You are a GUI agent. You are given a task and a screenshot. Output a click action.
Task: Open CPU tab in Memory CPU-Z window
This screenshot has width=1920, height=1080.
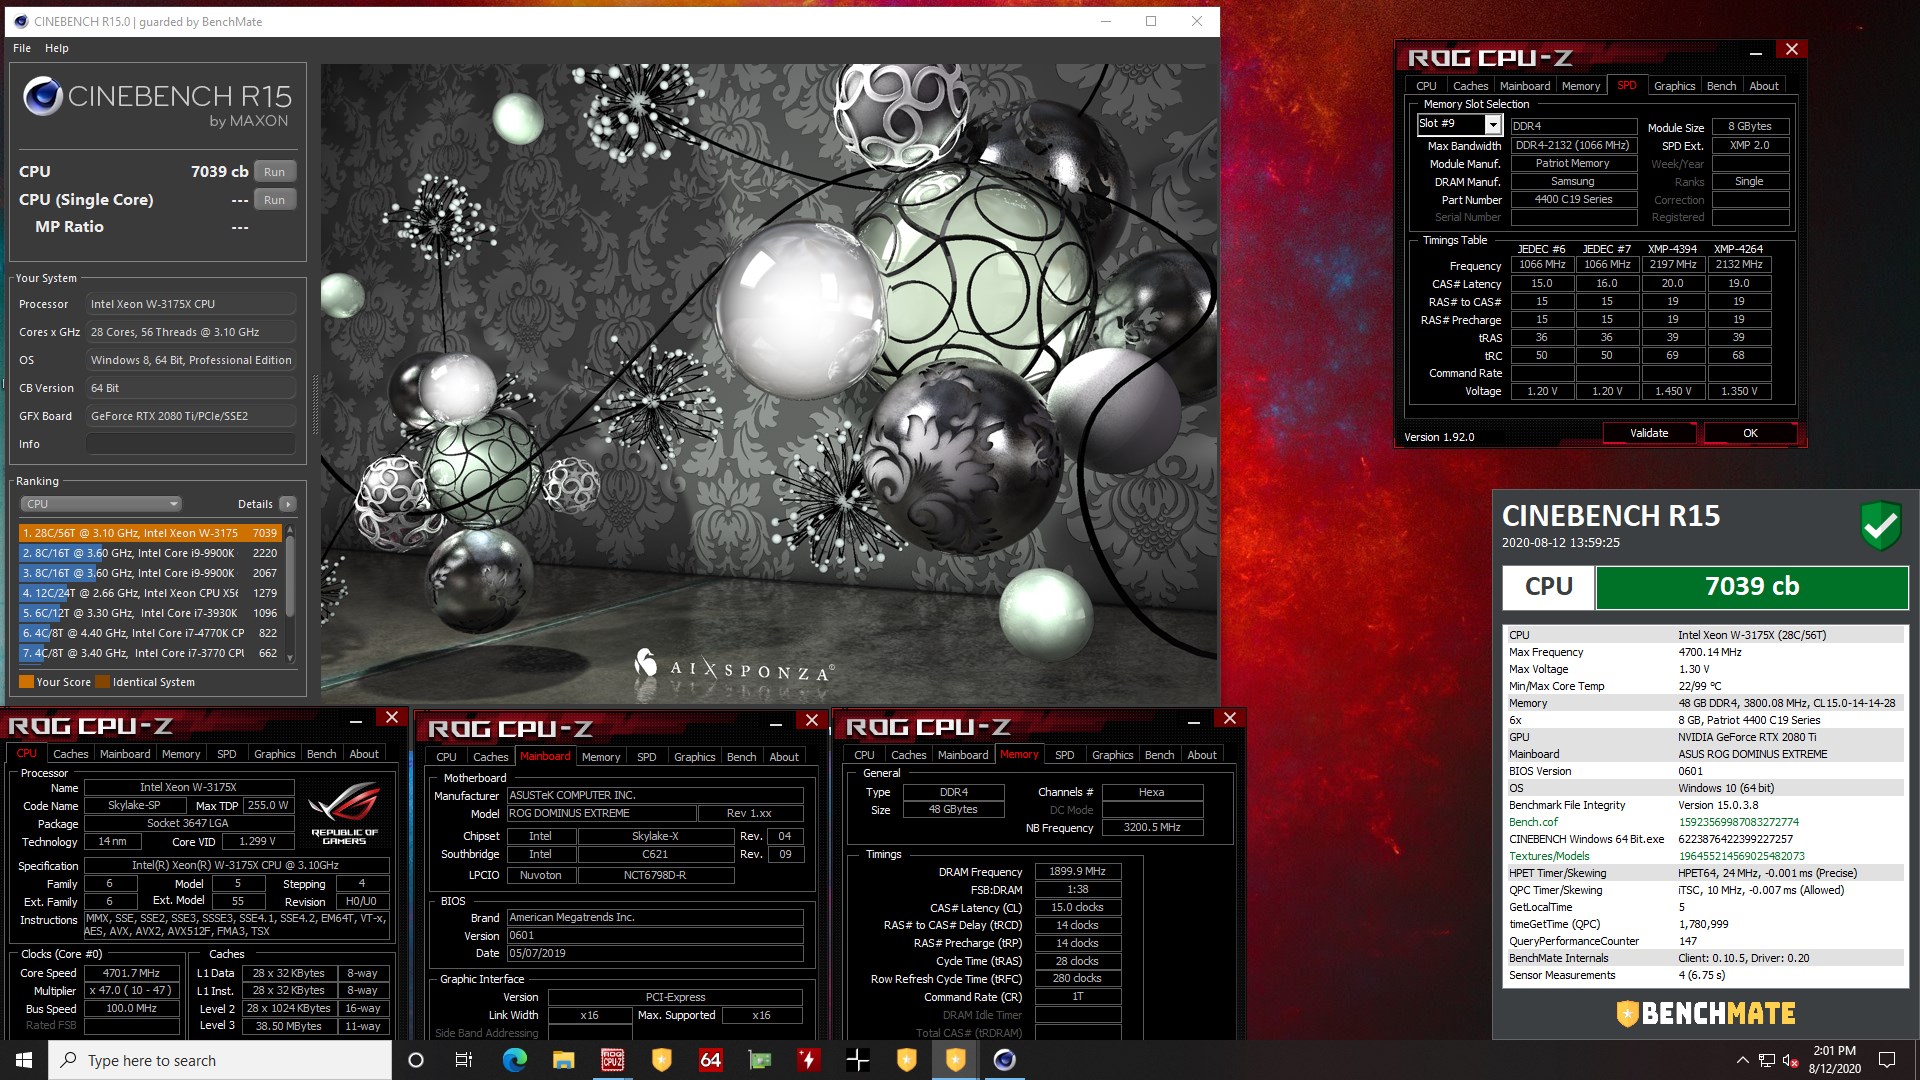coord(864,755)
